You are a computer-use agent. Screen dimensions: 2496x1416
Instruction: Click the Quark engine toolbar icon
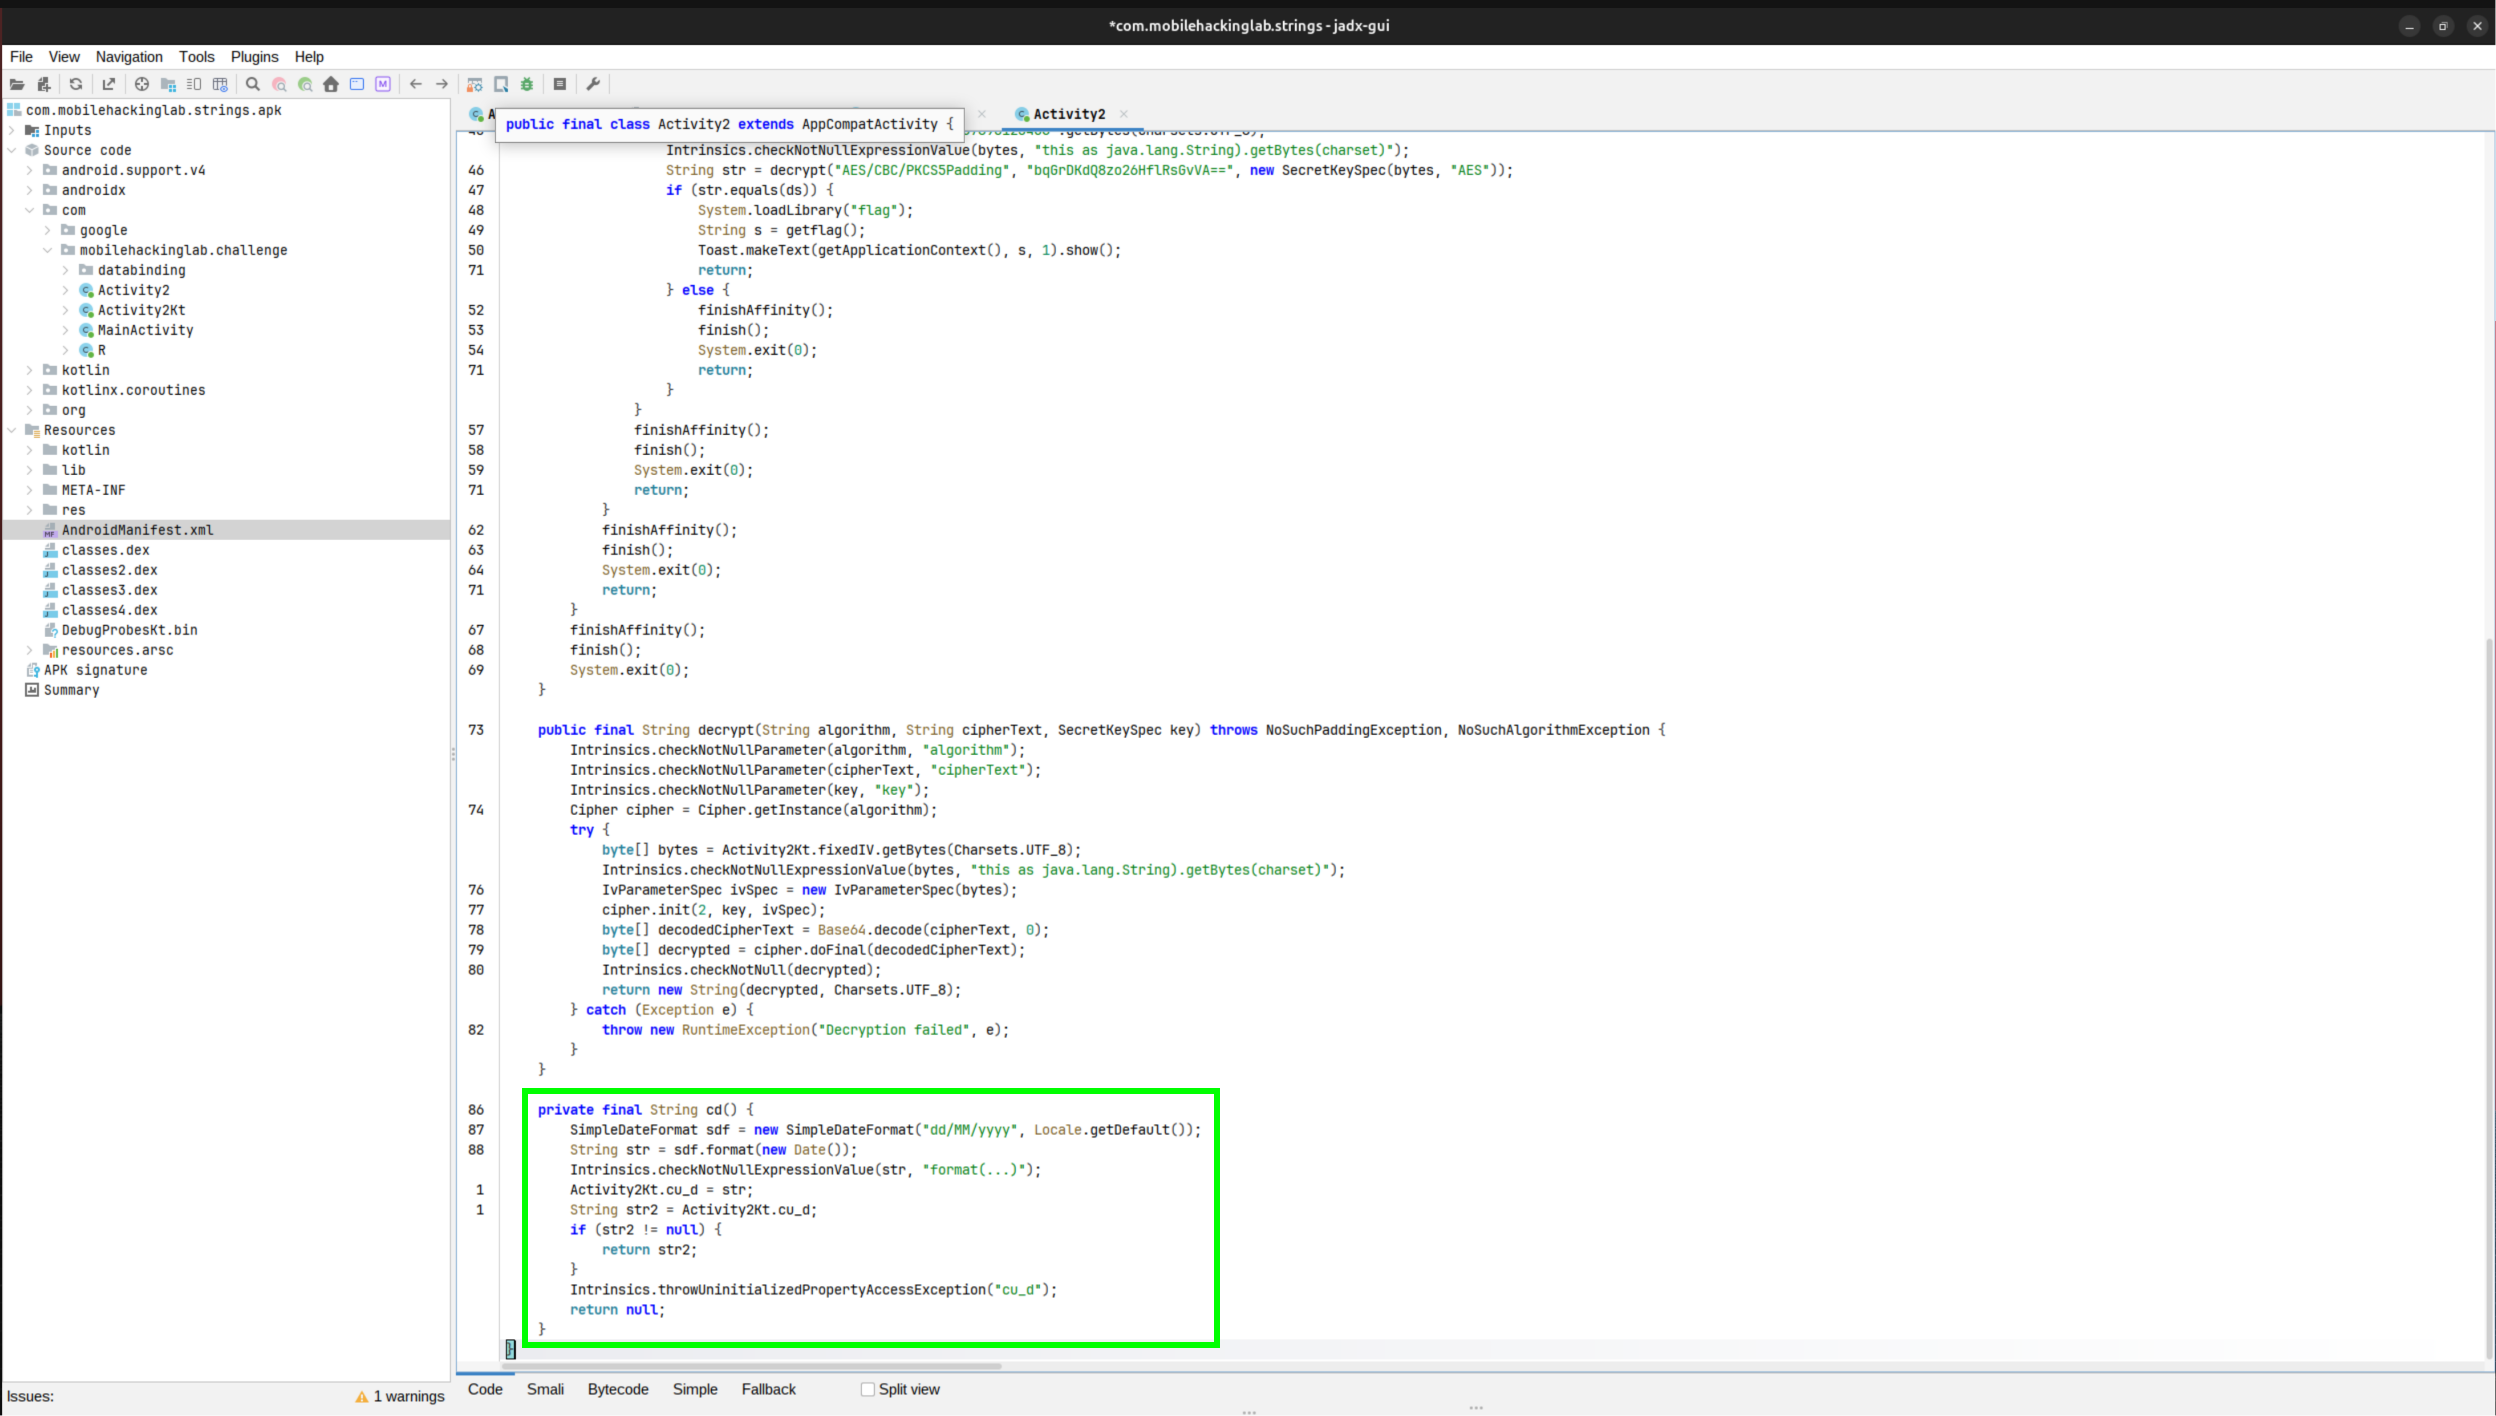coord(501,85)
